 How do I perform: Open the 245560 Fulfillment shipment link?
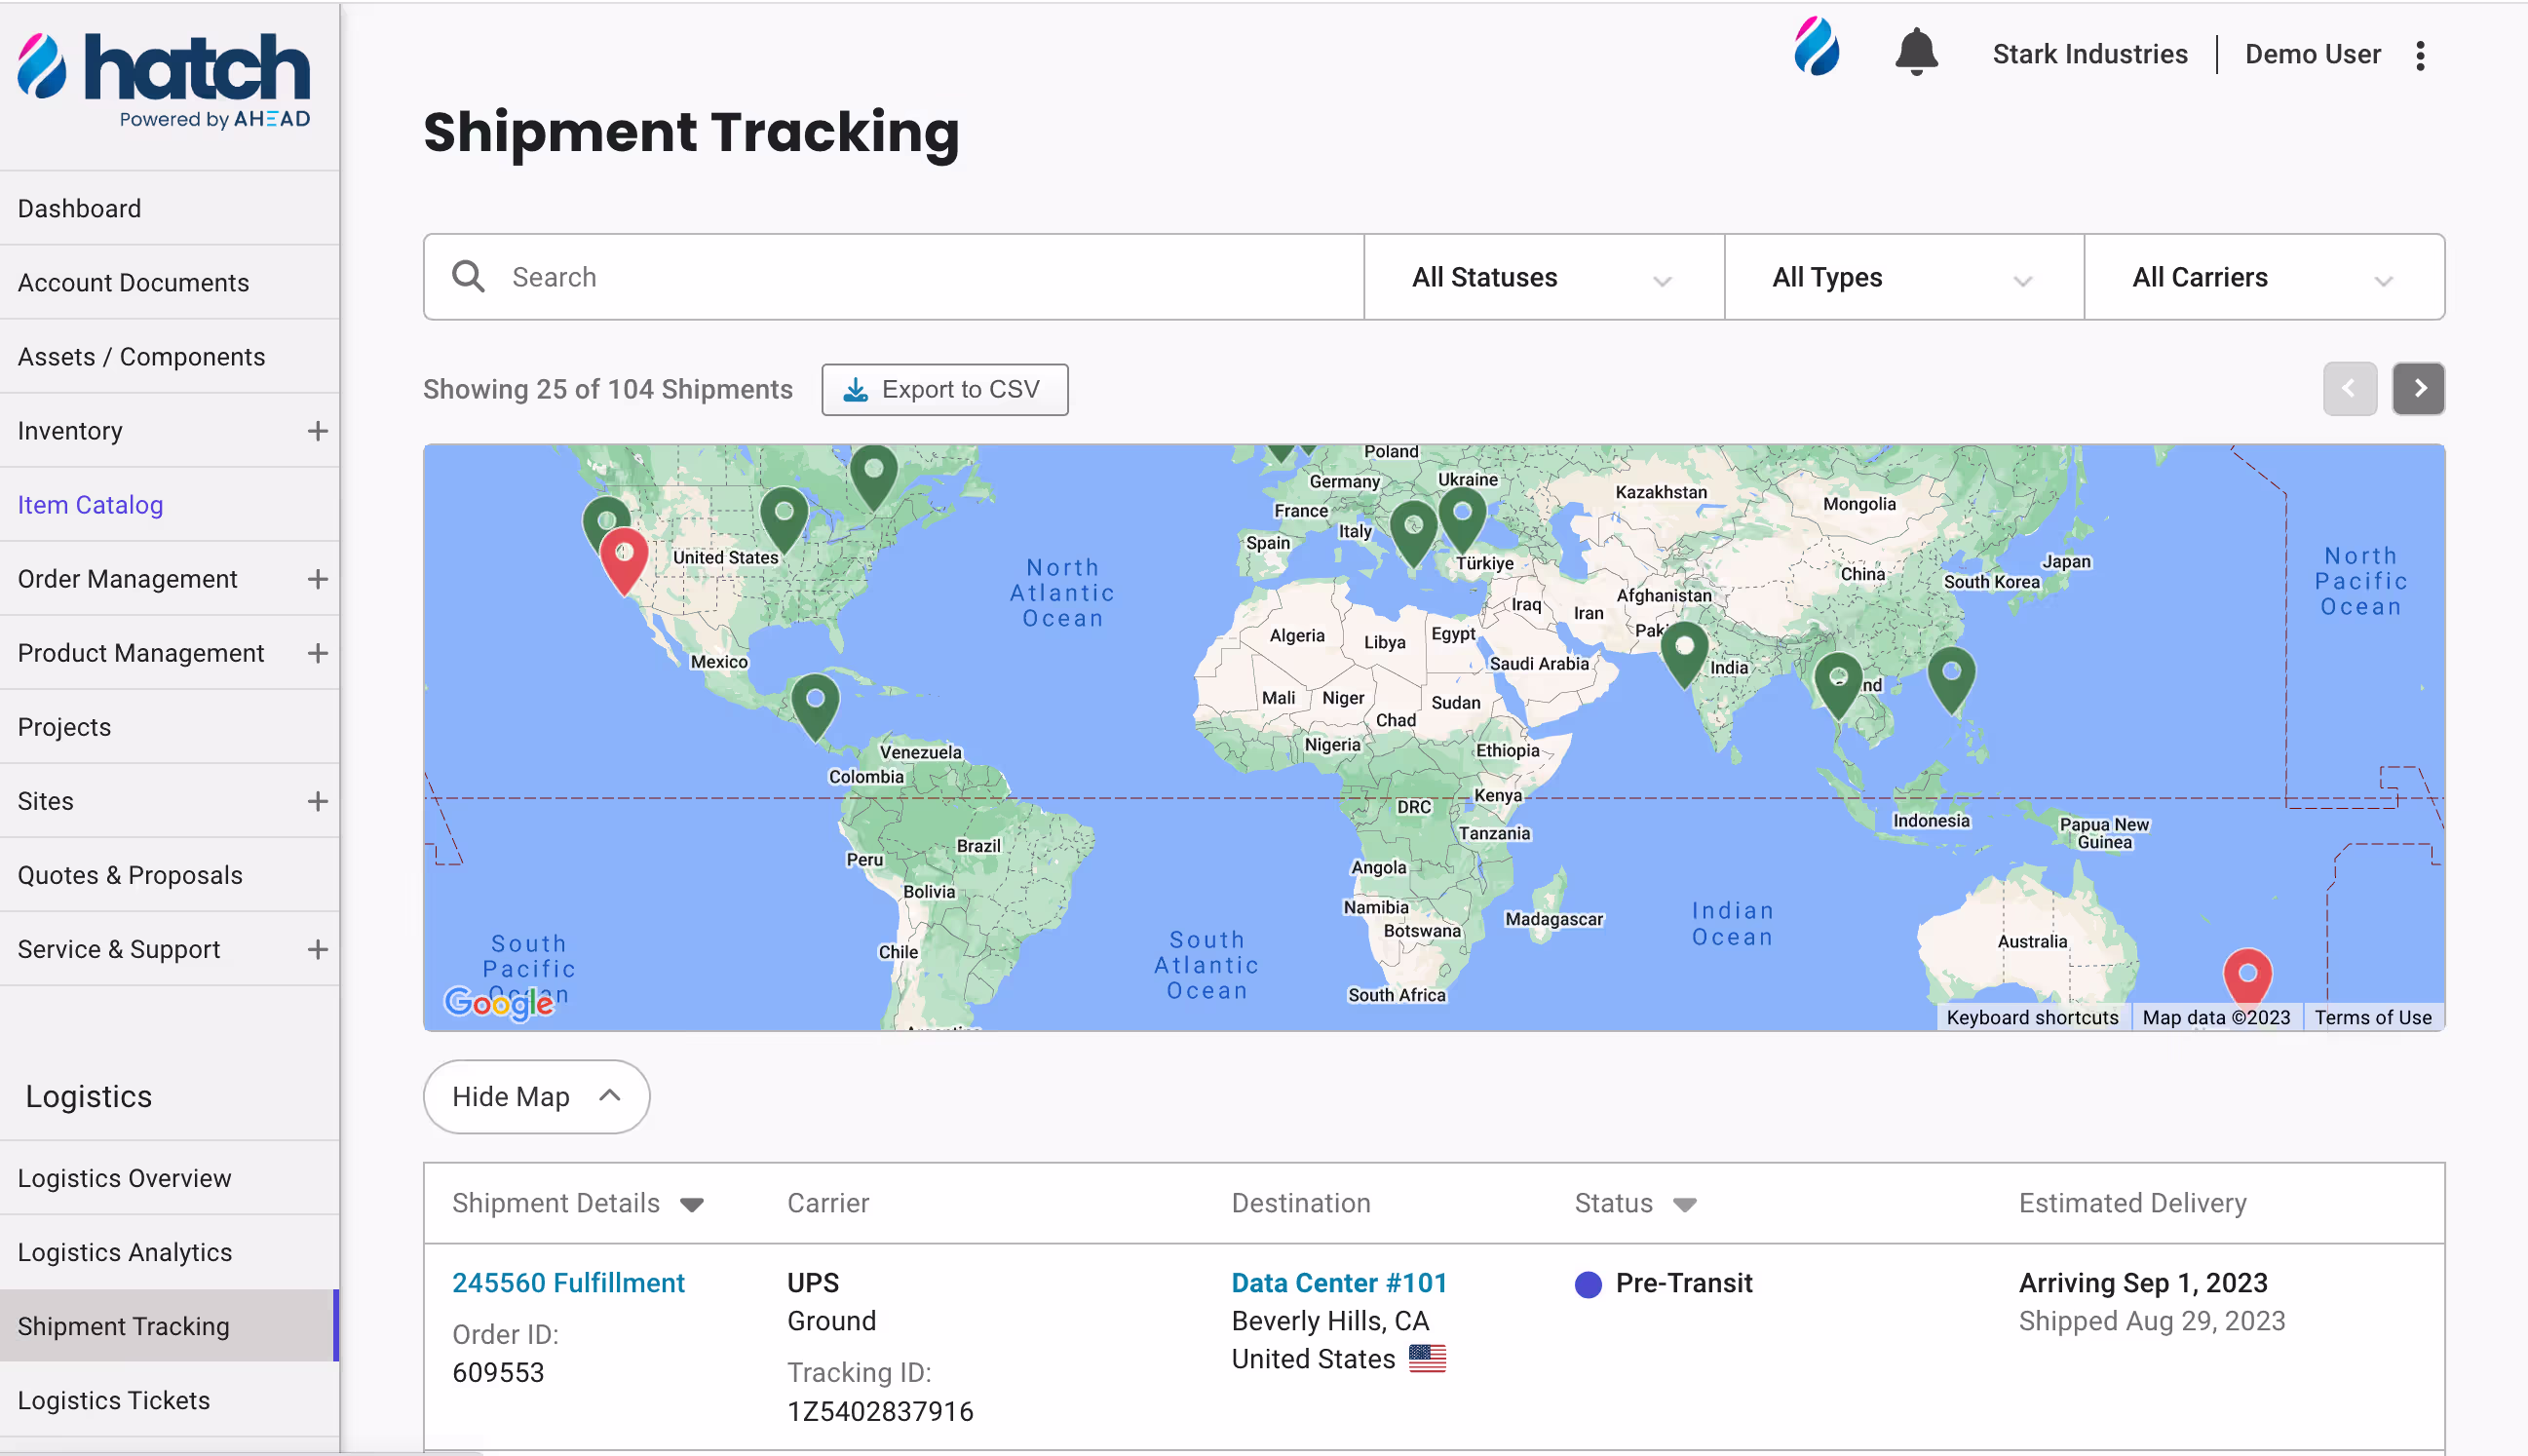click(568, 1283)
